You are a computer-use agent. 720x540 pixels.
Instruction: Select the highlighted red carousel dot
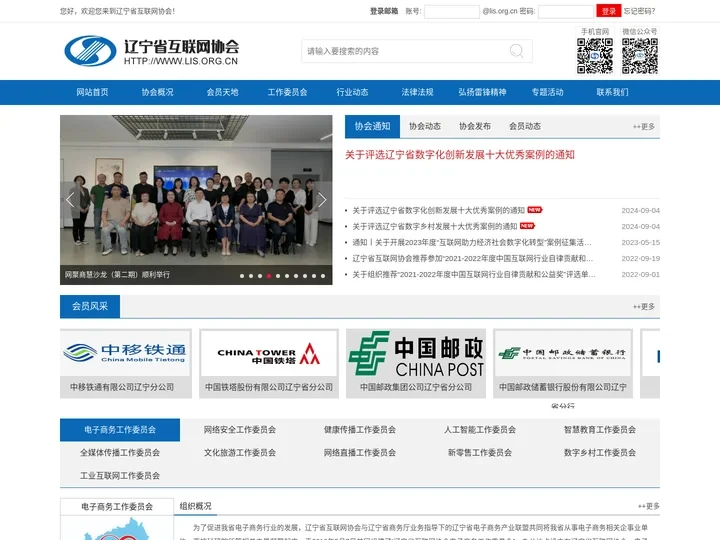[269, 276]
